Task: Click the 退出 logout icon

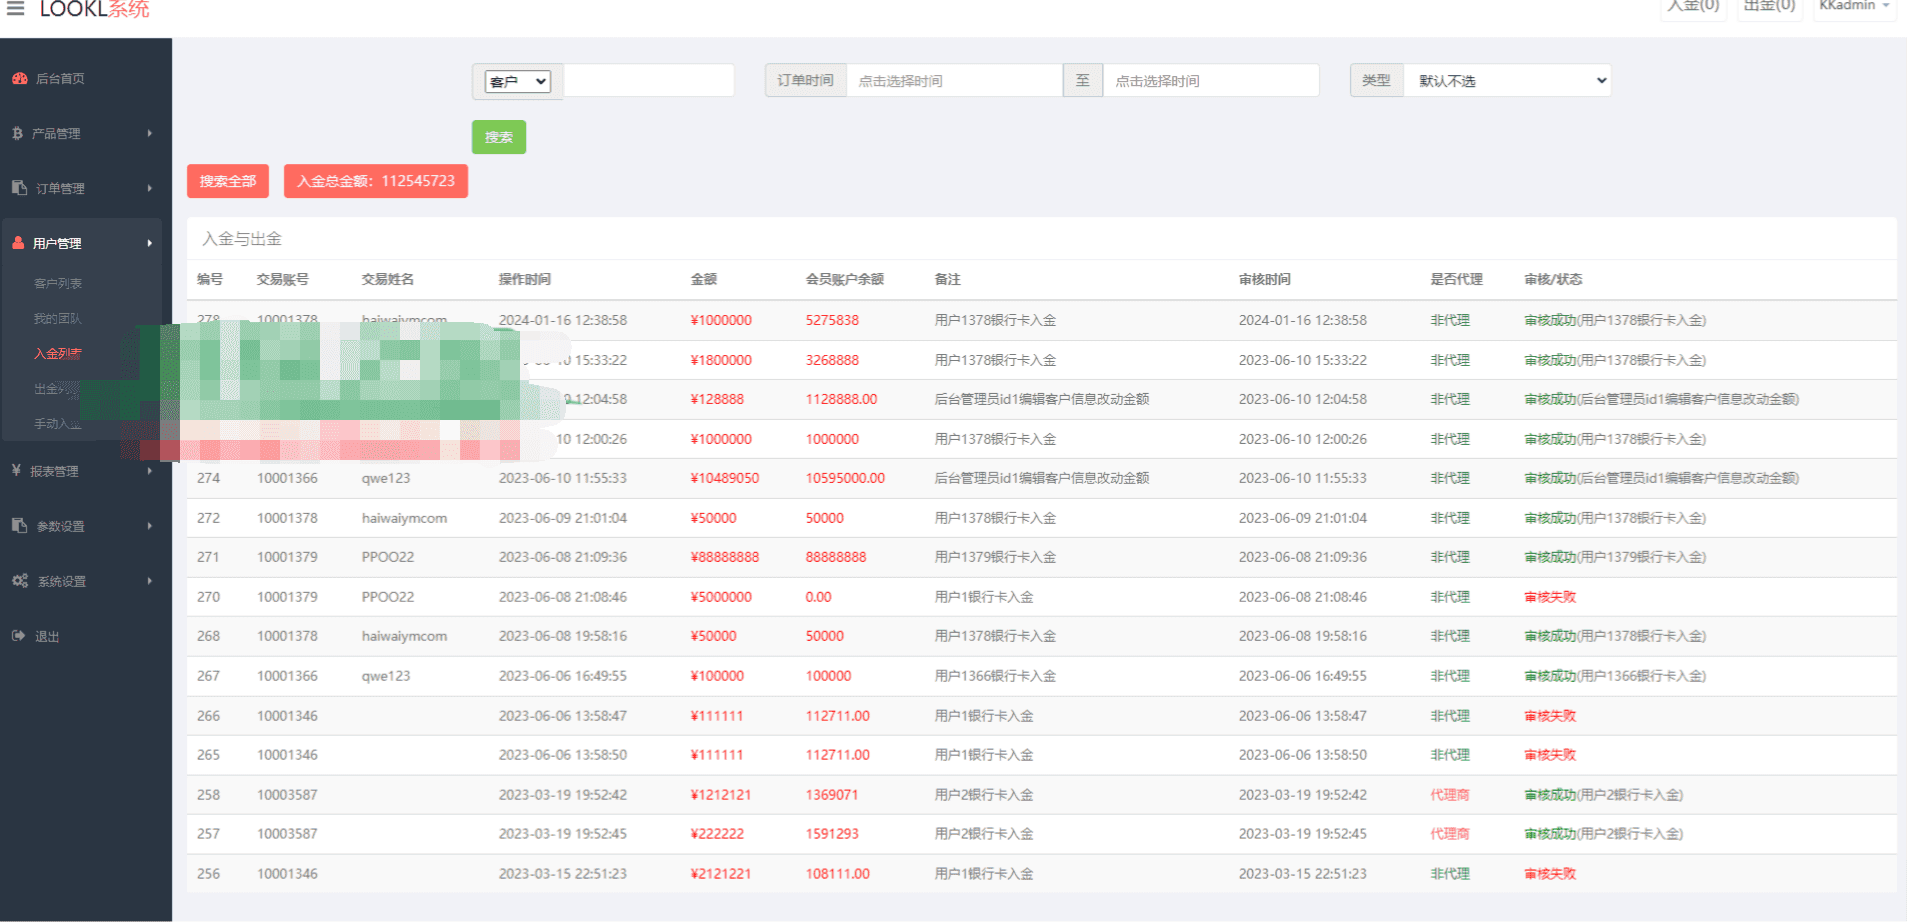Action: click(18, 636)
